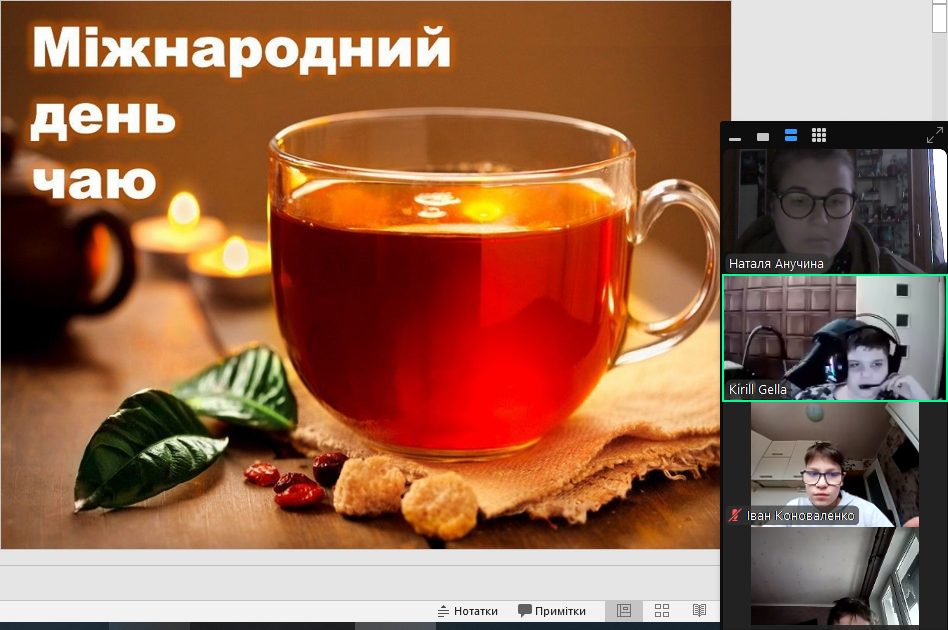This screenshot has height=630, width=948.
Task: Switch Zoom panel to gallery grid view
Action: (819, 135)
